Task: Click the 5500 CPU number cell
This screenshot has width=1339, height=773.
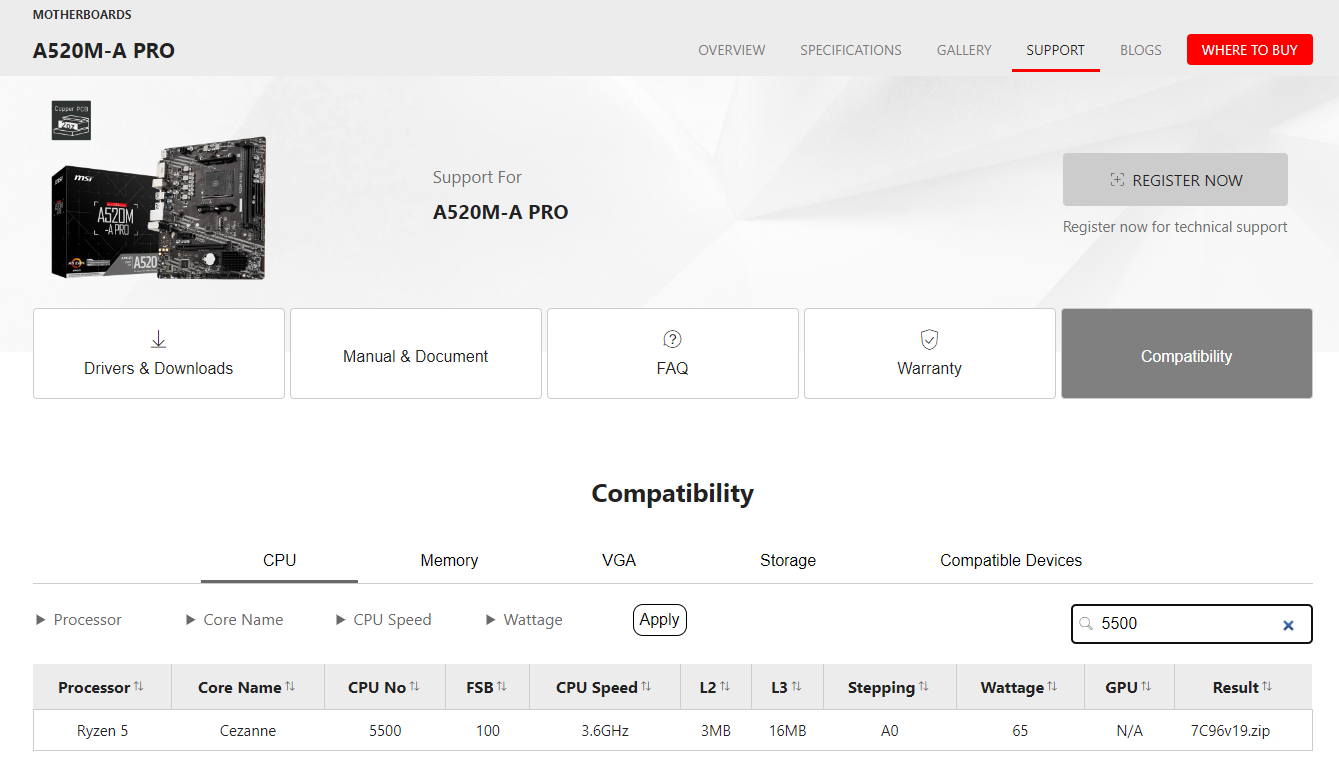Action: [385, 731]
